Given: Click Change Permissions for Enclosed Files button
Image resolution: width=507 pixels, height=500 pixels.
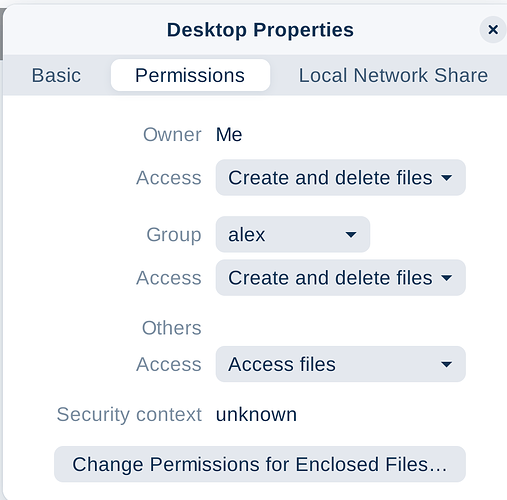Looking at the screenshot, I should pyautogui.click(x=260, y=464).
